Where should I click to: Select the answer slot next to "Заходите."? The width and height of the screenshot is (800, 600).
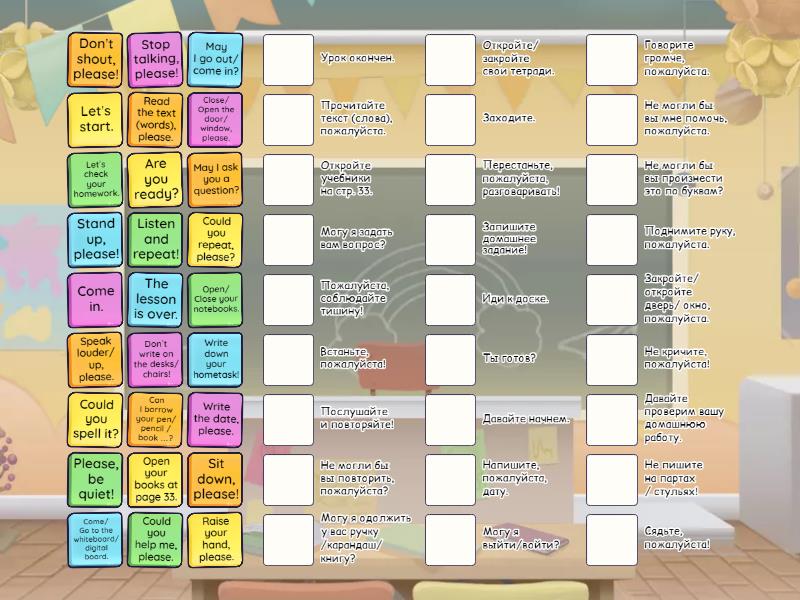tap(450, 119)
